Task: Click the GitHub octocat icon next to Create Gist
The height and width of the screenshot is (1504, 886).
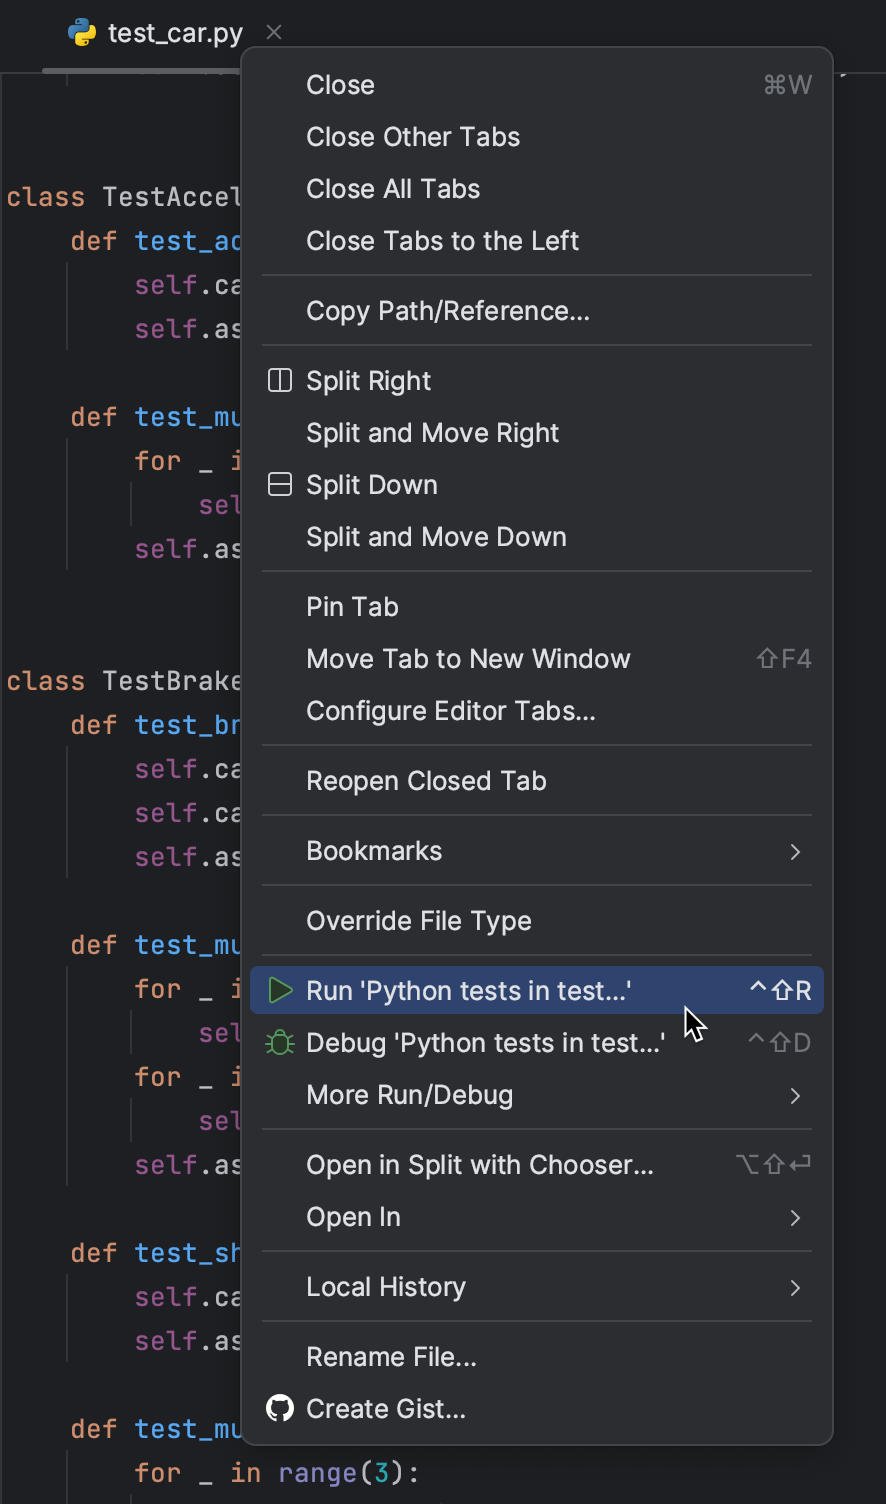Action: coord(279,1408)
